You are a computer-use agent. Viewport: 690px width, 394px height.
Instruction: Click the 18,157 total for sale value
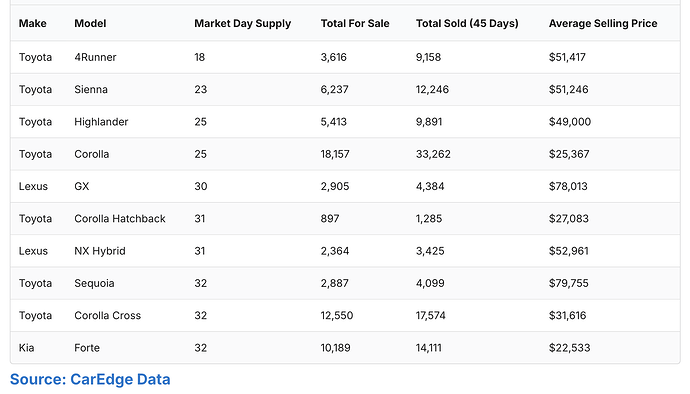(x=335, y=154)
